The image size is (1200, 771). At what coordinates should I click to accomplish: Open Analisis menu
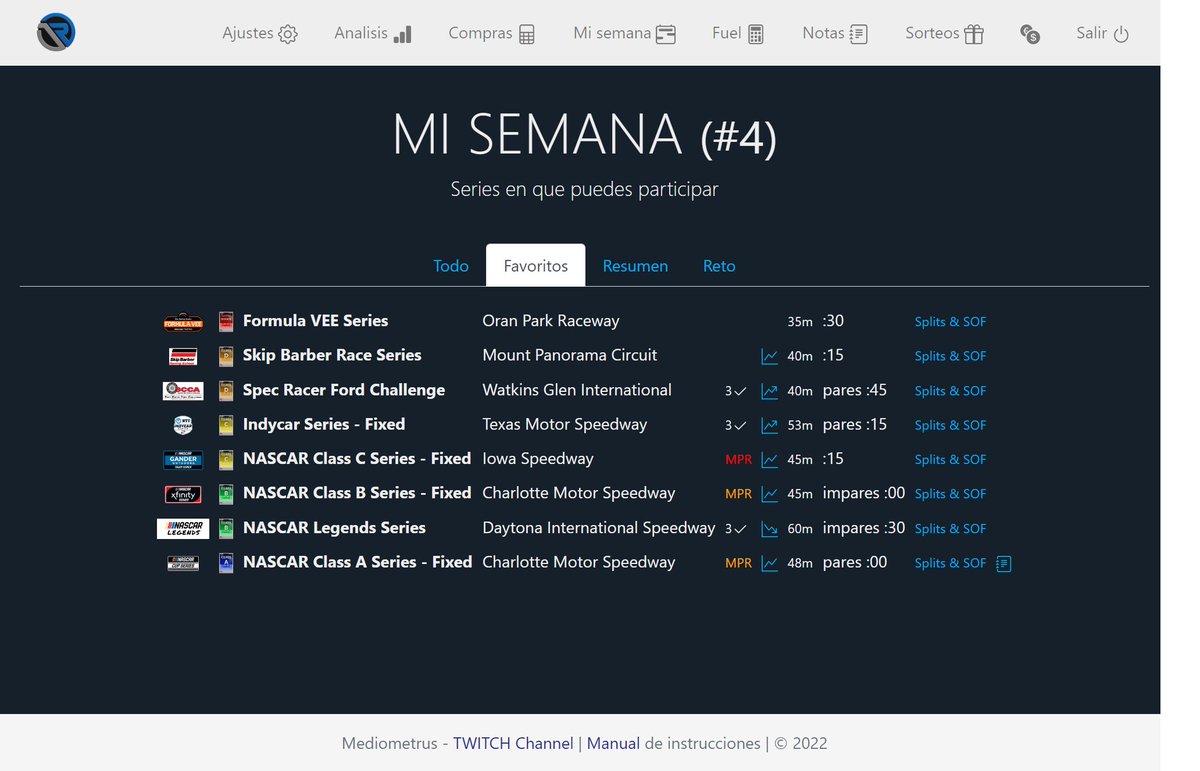(373, 33)
